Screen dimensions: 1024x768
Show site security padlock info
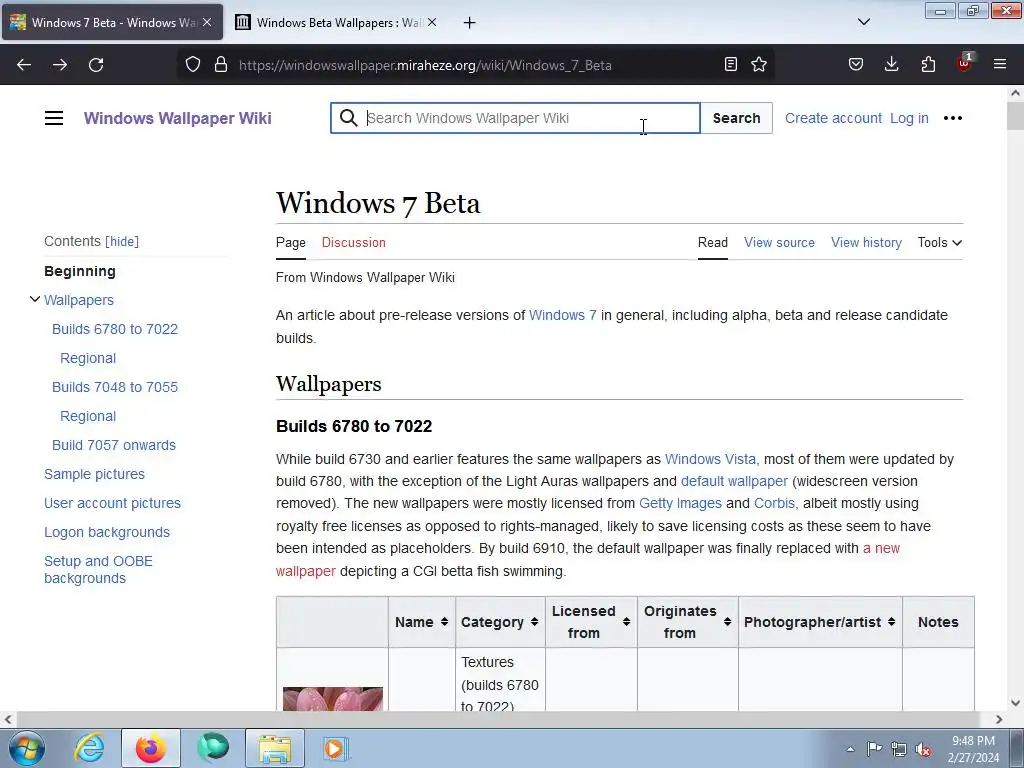pyautogui.click(x=221, y=65)
